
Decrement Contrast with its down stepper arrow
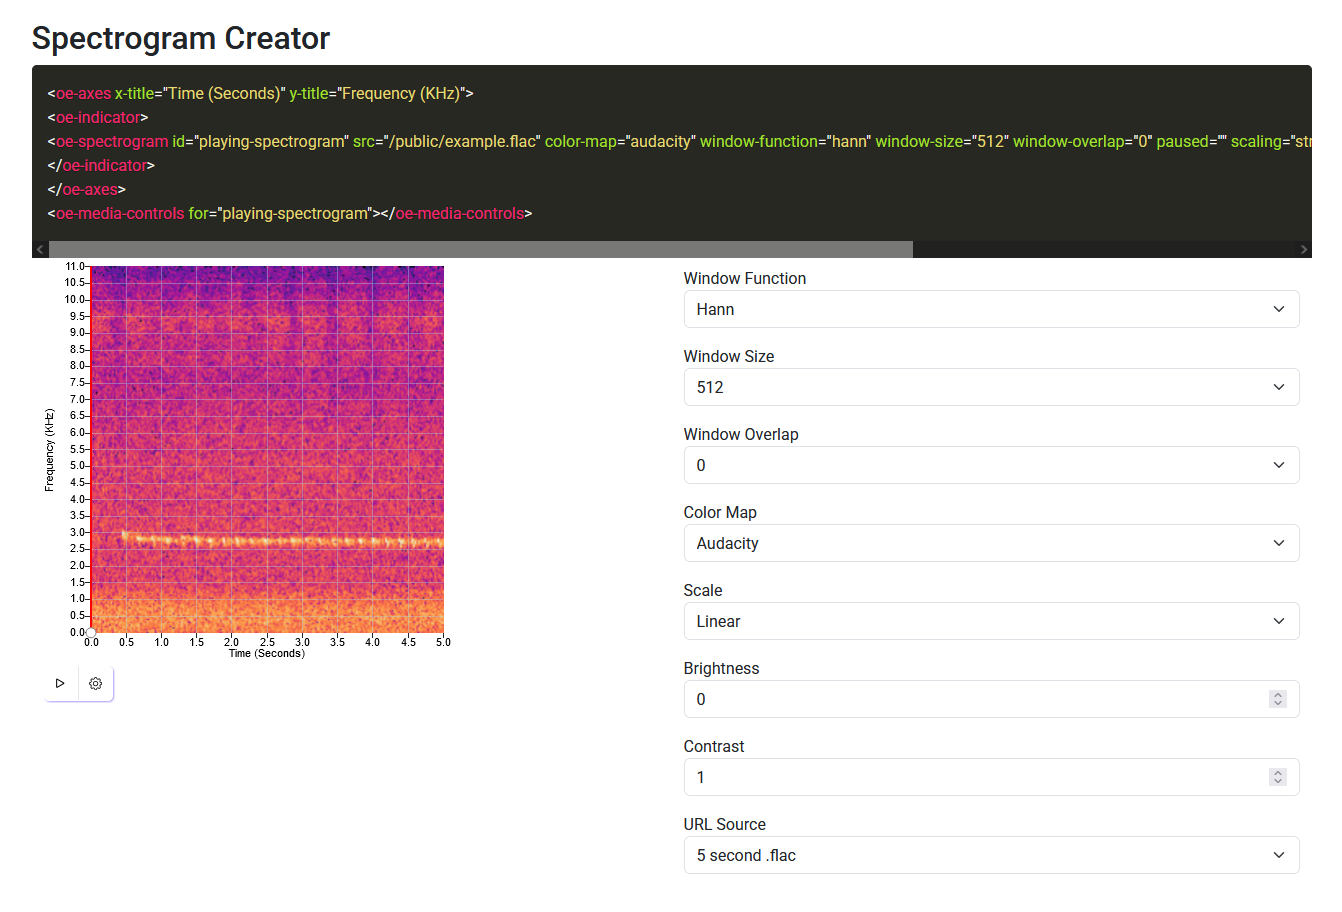(x=1277, y=781)
